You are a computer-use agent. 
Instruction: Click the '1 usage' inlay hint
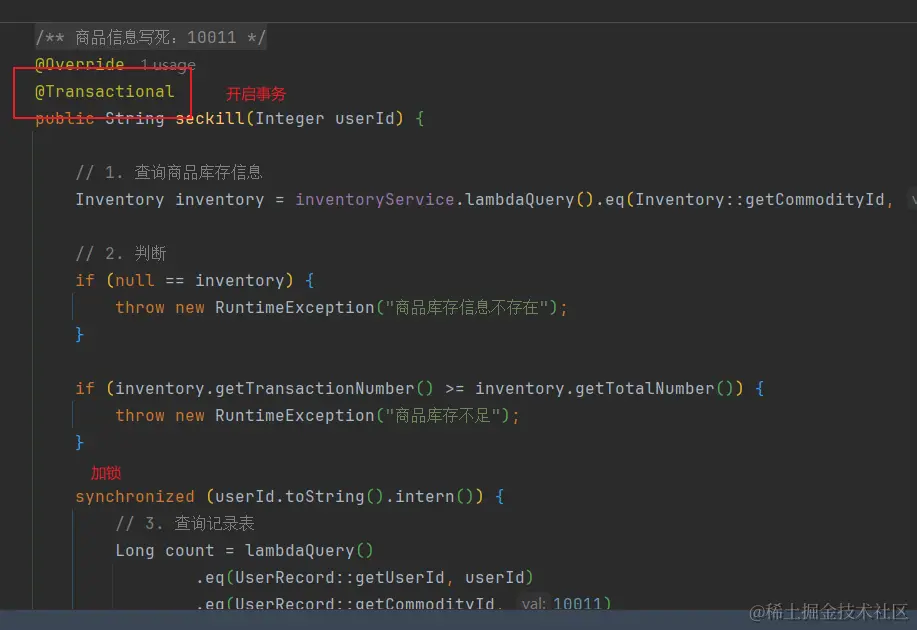168,64
